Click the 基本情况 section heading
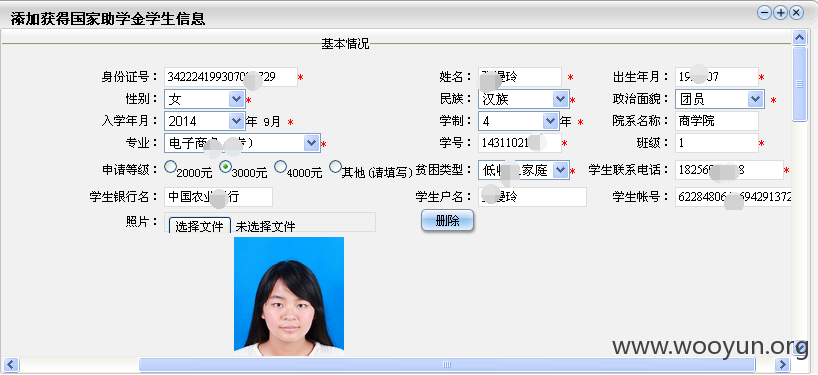The height and width of the screenshot is (375, 818). 345,44
